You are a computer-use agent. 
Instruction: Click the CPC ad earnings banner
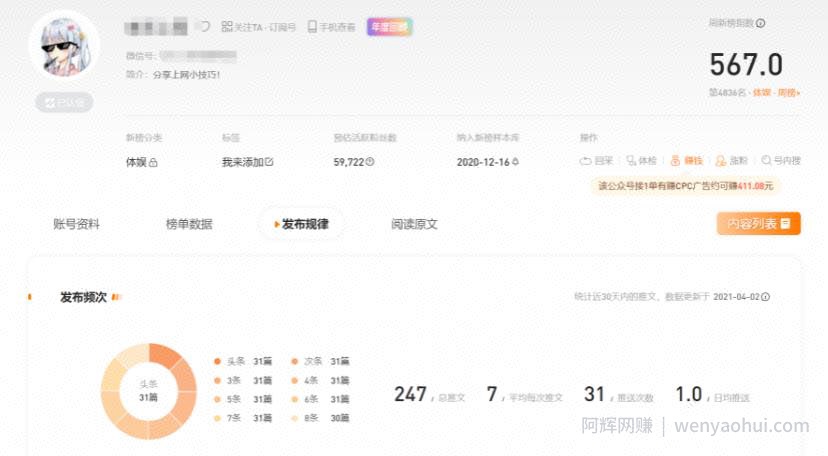pyautogui.click(x=685, y=186)
